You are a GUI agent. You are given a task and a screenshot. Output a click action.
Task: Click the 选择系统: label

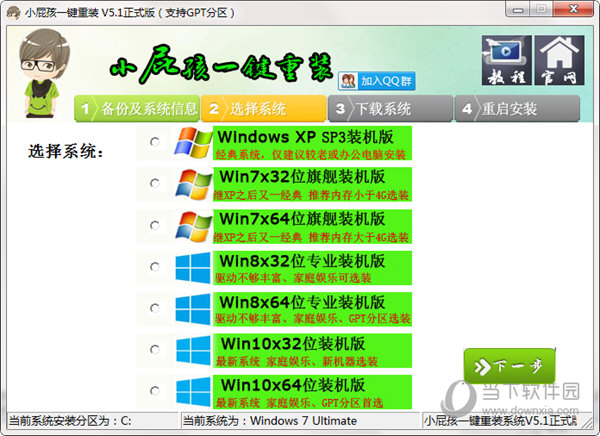click(66, 152)
